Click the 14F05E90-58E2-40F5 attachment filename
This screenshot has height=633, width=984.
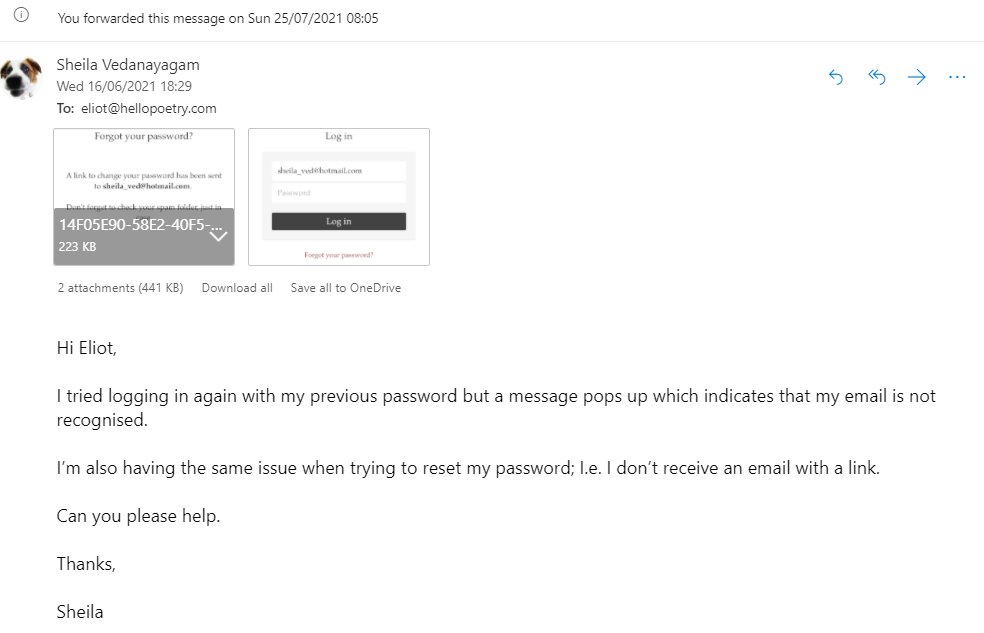tap(141, 225)
